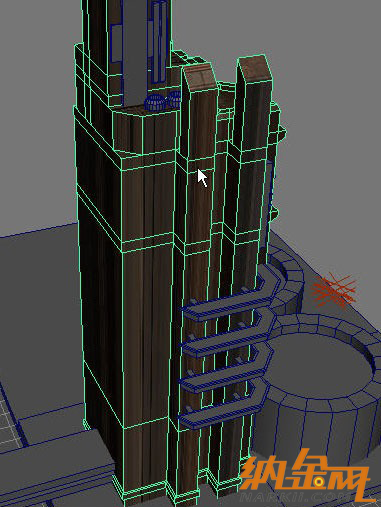
Task: Select the red light locator icon
Action: 333,289
